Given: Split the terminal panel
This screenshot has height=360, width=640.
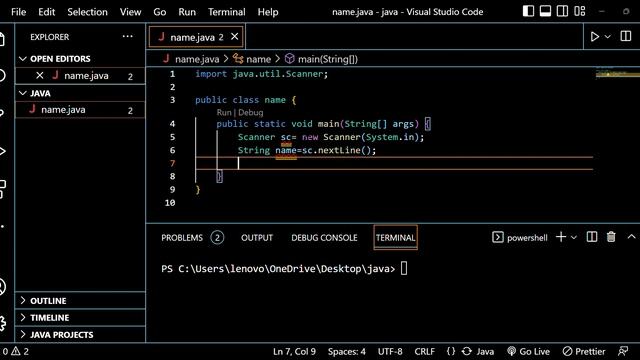Looking at the screenshot, I should pyautogui.click(x=592, y=237).
